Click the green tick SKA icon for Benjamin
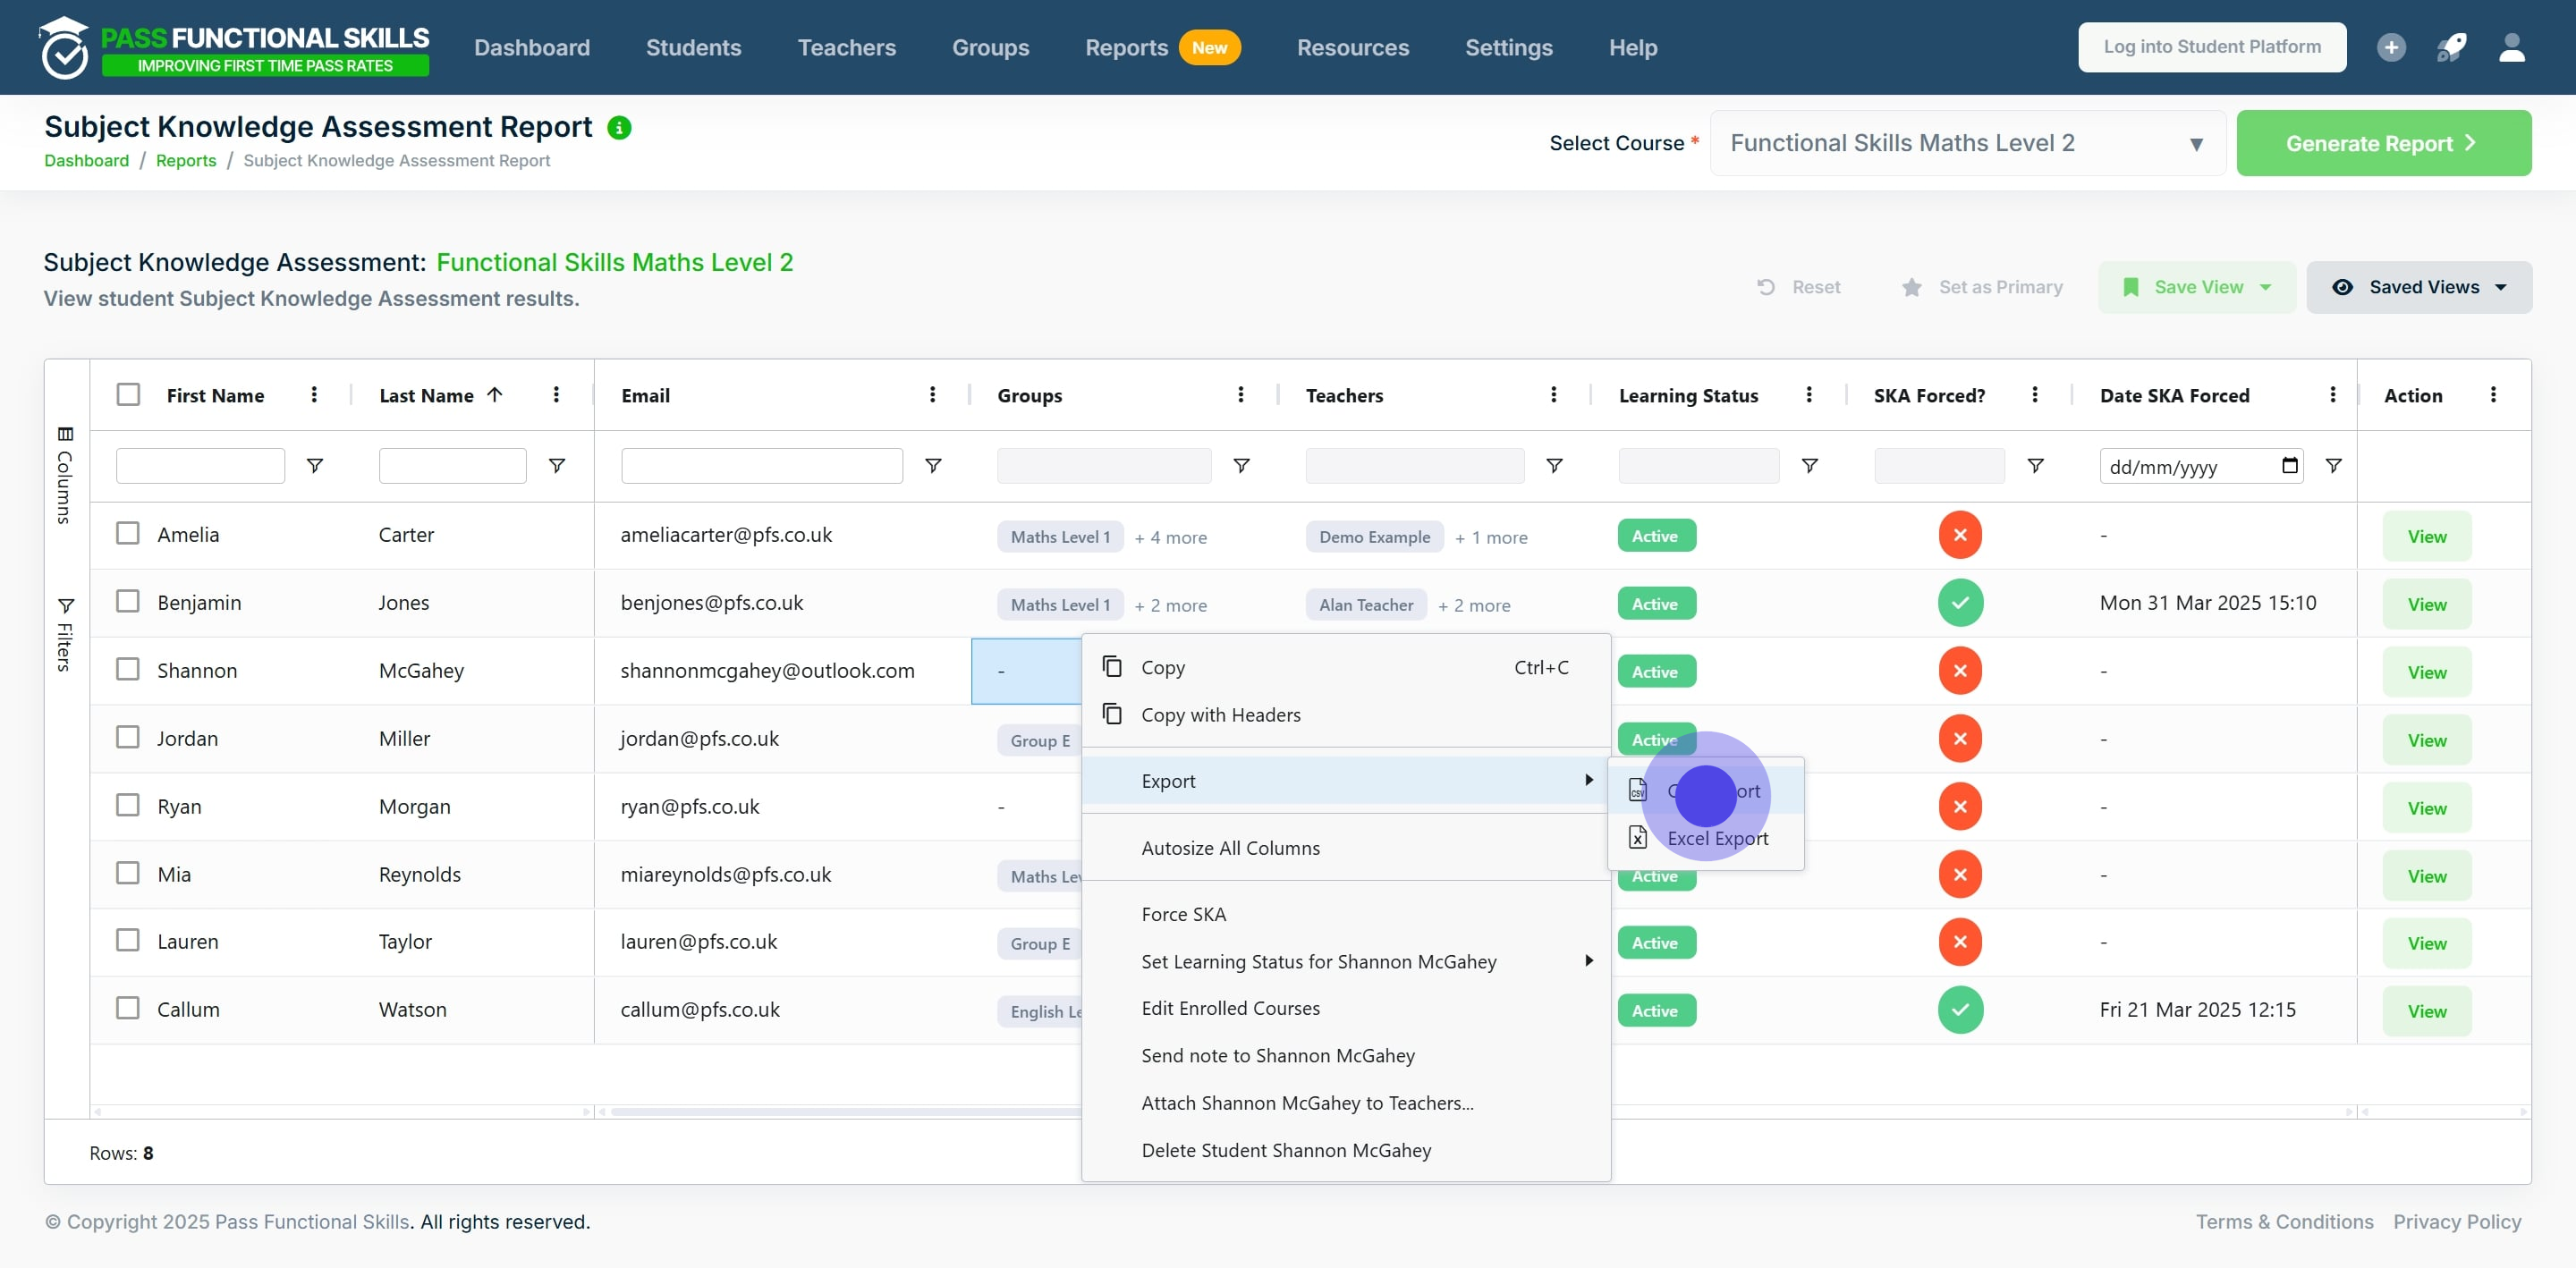The image size is (2576, 1268). click(x=1959, y=603)
